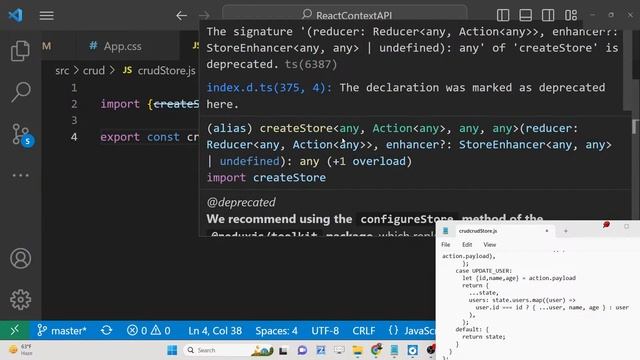Close the crudcrudStore.js tab in Notepad
The height and width of the screenshot is (360, 640).
(547, 231)
